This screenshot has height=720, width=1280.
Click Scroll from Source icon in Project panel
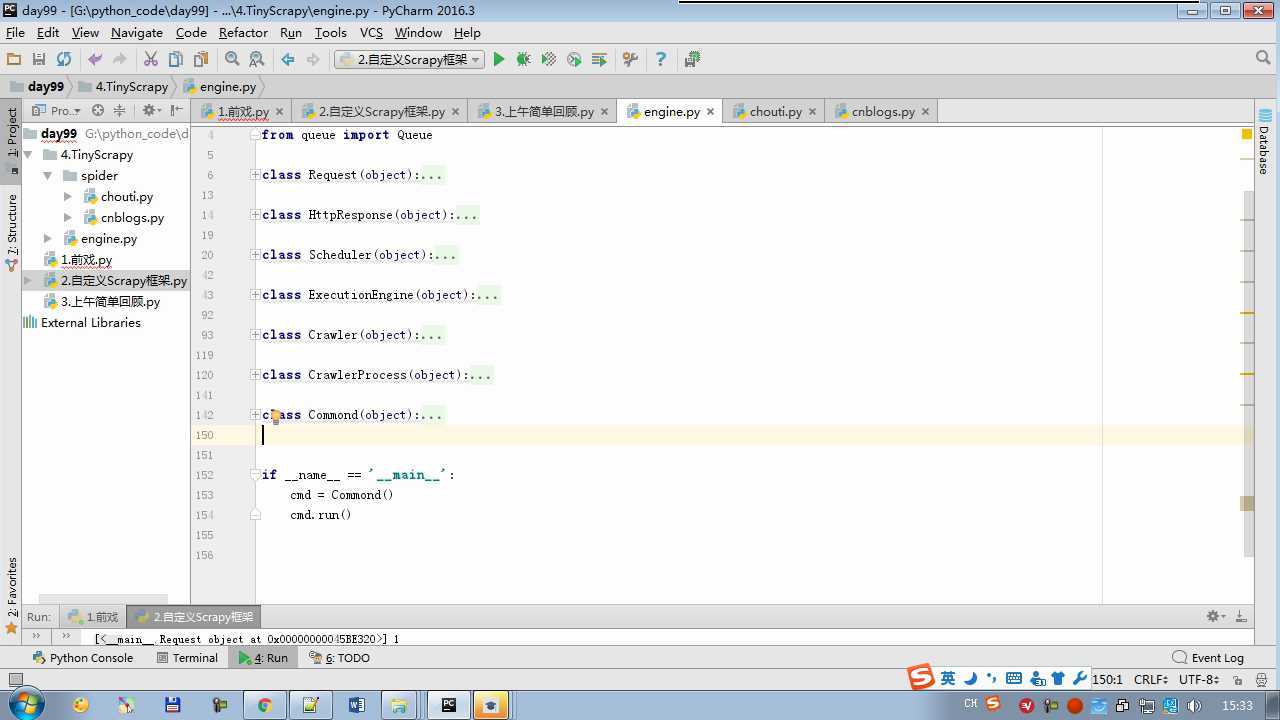(x=98, y=111)
